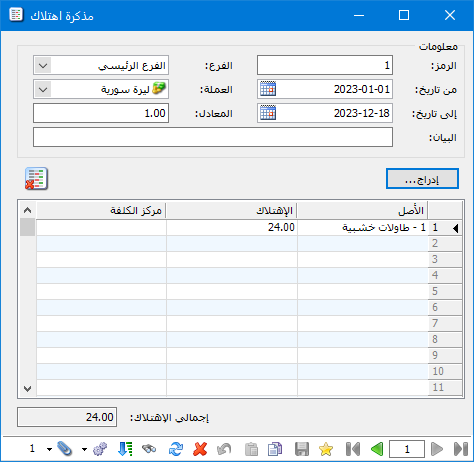Click the red X delete icon
Screen dimensions: 474x462
click(x=200, y=449)
